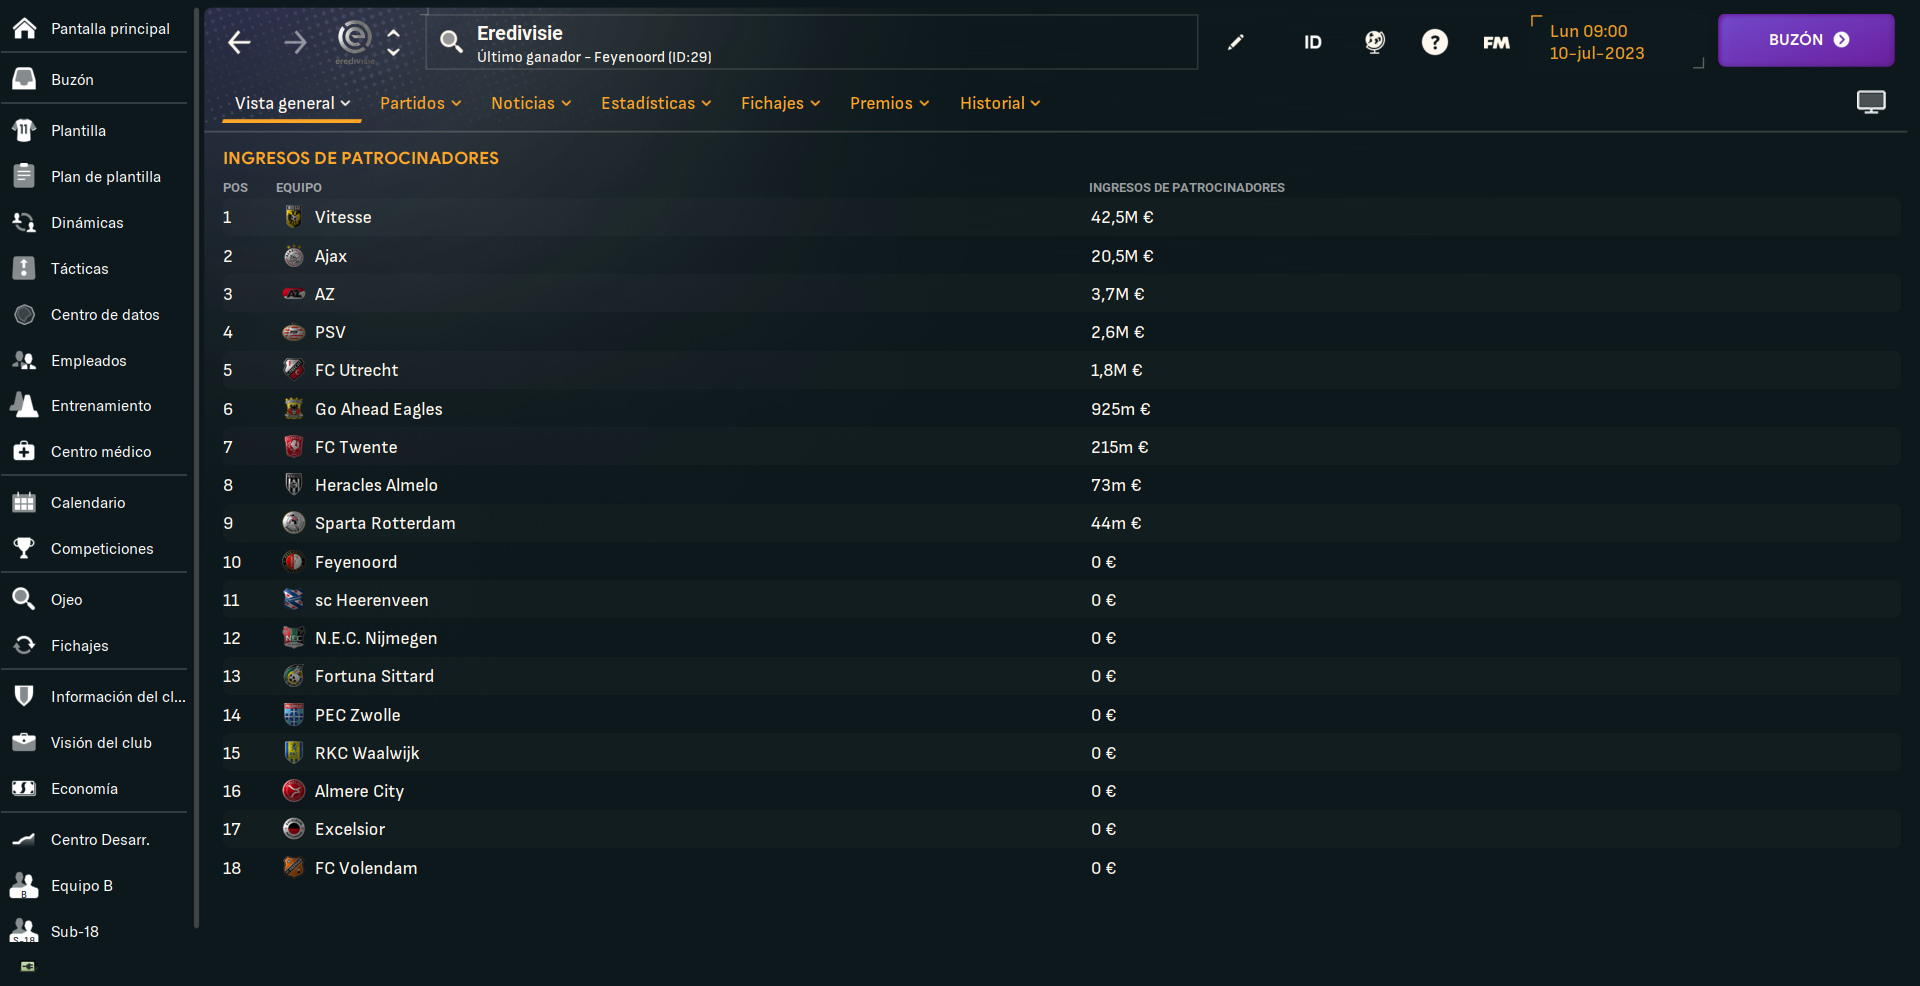
Task: Open the Tácticas board icon
Action: tap(24, 268)
